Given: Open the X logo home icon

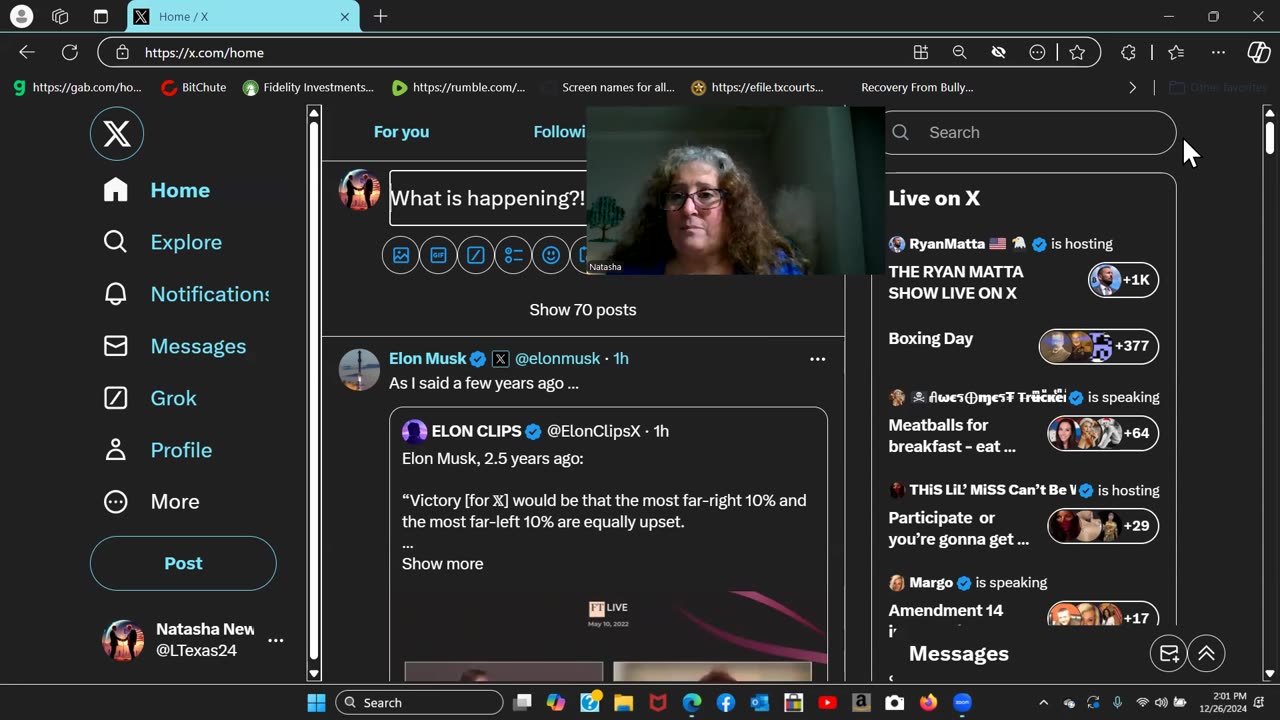Looking at the screenshot, I should pos(117,133).
